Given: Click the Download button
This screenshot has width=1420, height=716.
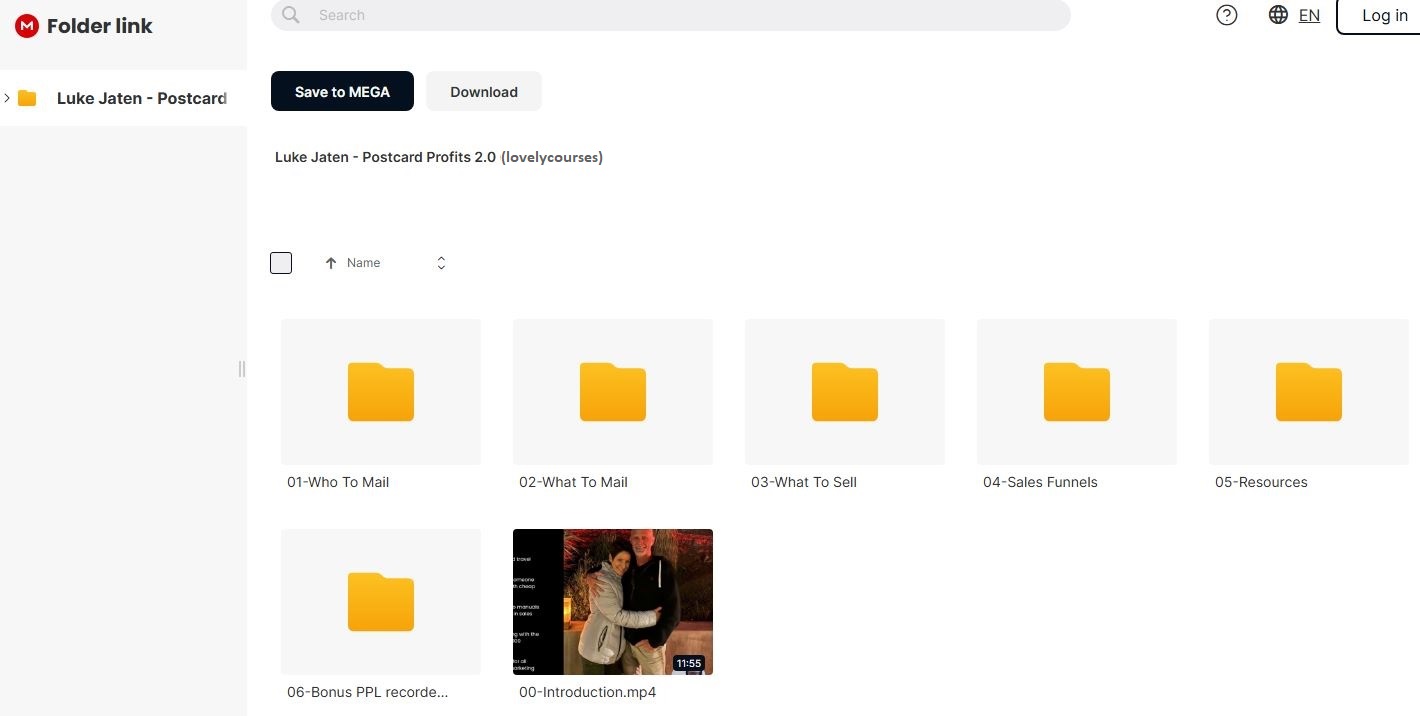Looking at the screenshot, I should pyautogui.click(x=484, y=91).
